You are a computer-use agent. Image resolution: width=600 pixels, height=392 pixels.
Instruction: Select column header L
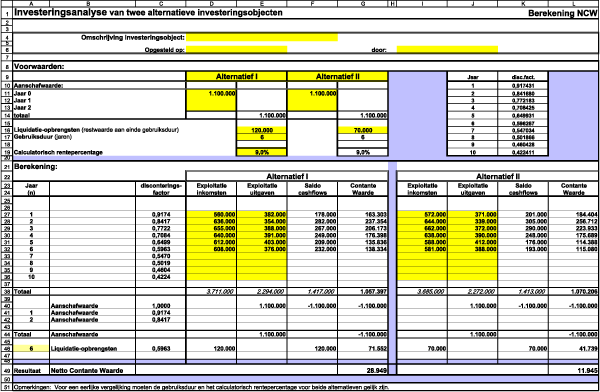tap(573, 3)
